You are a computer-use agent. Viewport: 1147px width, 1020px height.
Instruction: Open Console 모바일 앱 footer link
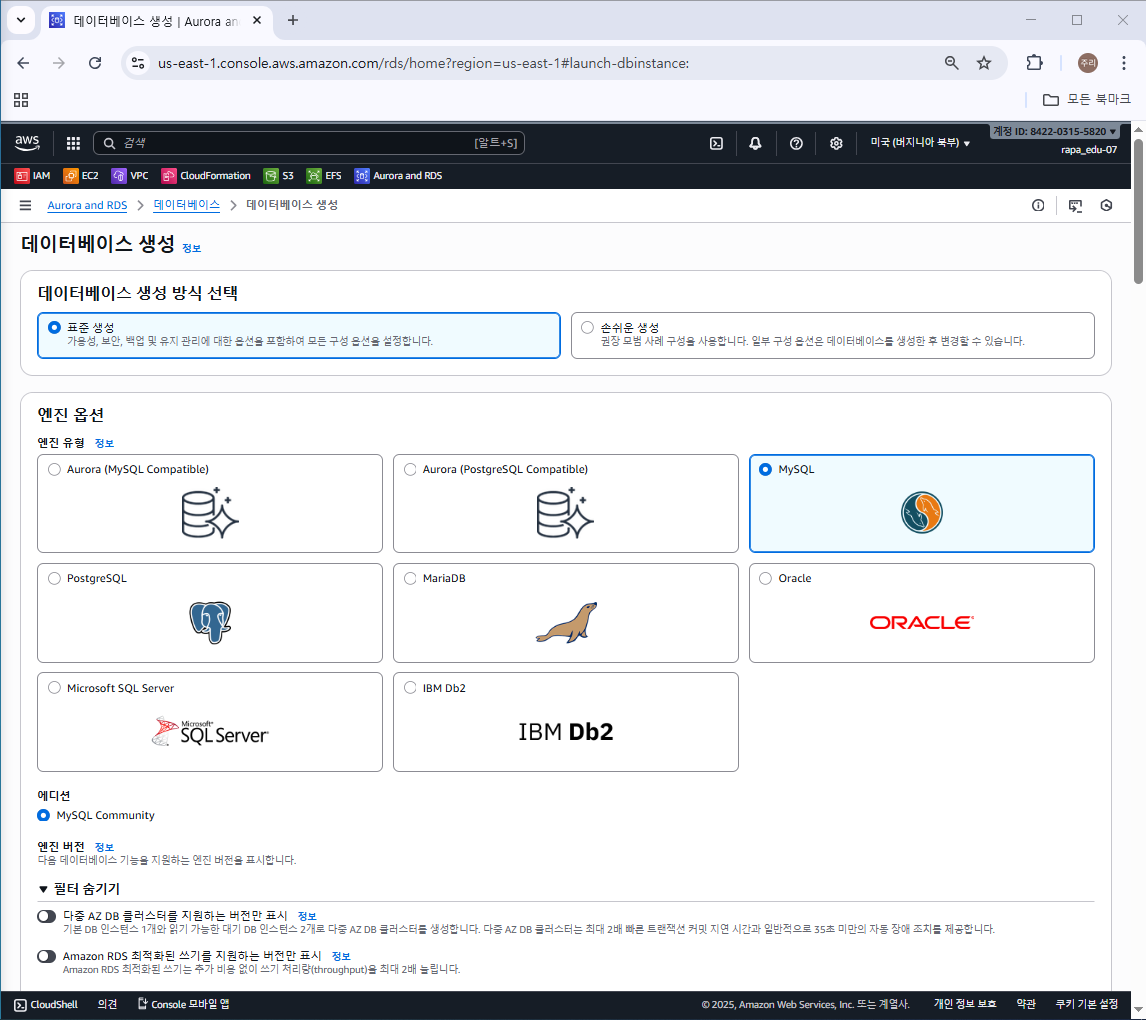pyautogui.click(x=184, y=1005)
